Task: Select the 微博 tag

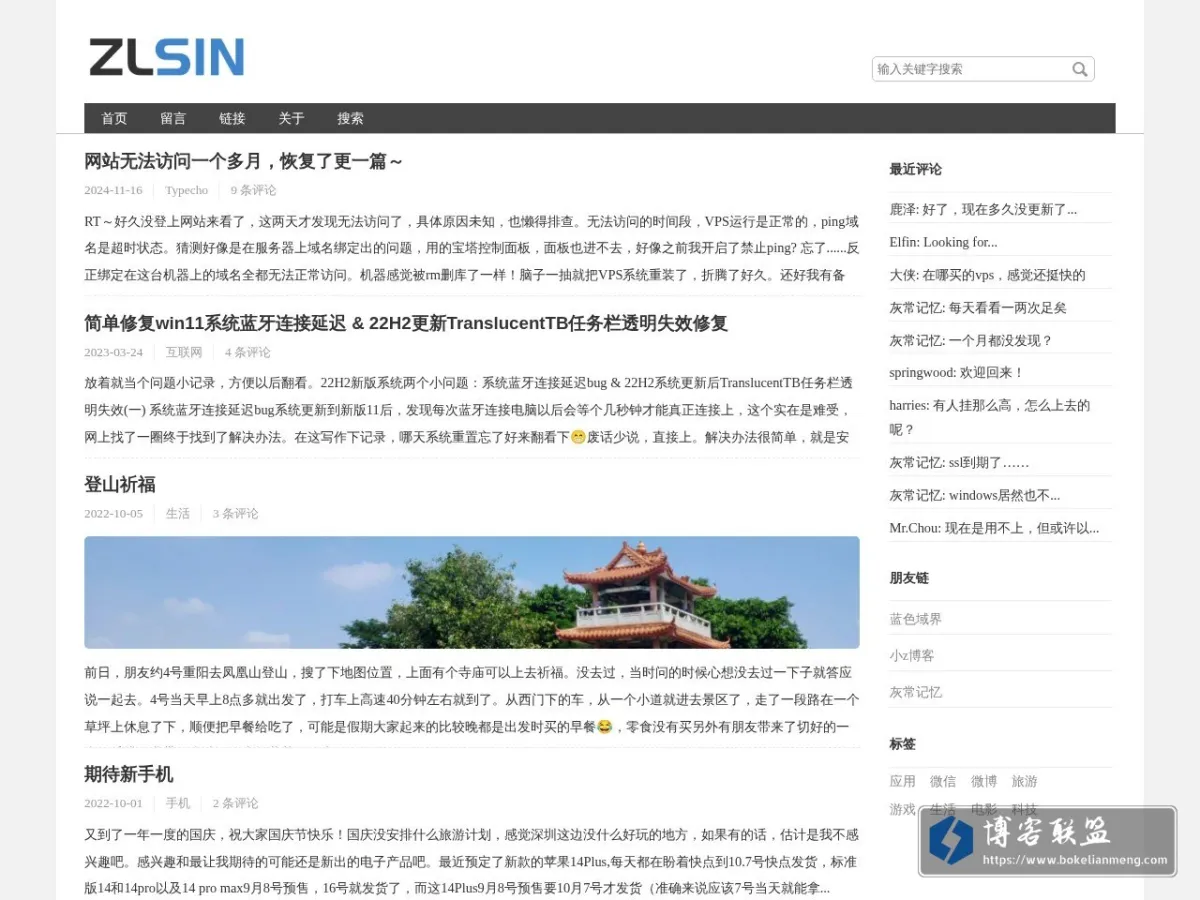Action: click(984, 781)
